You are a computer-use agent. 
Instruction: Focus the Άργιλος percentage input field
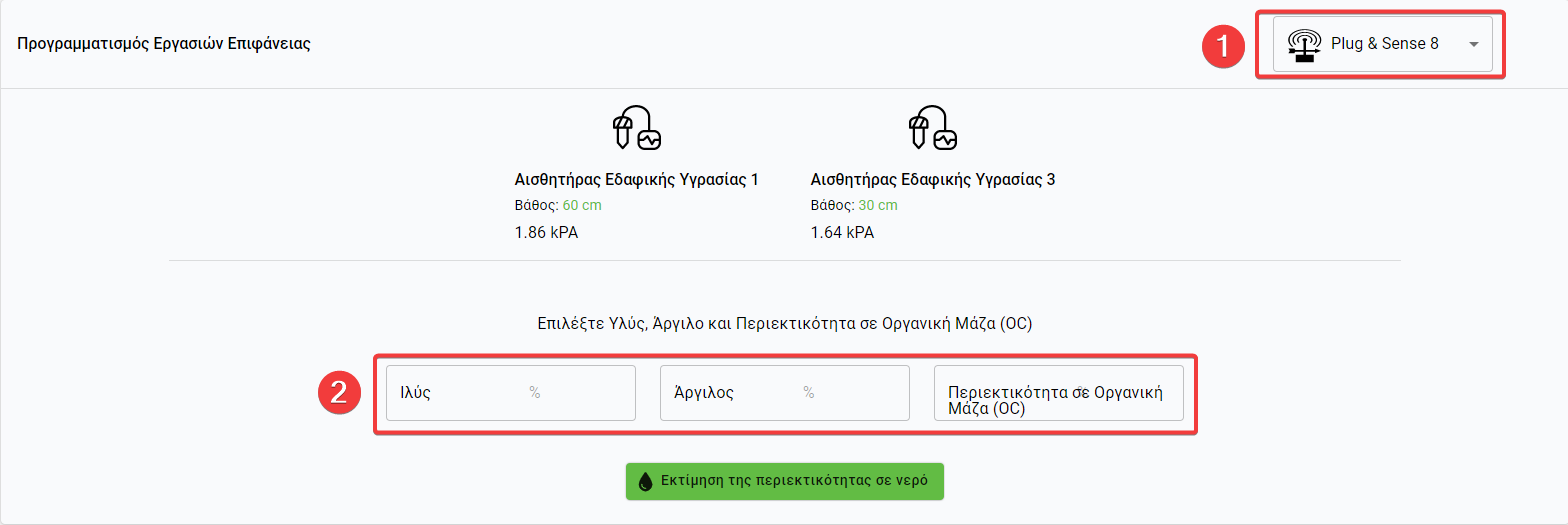784,393
